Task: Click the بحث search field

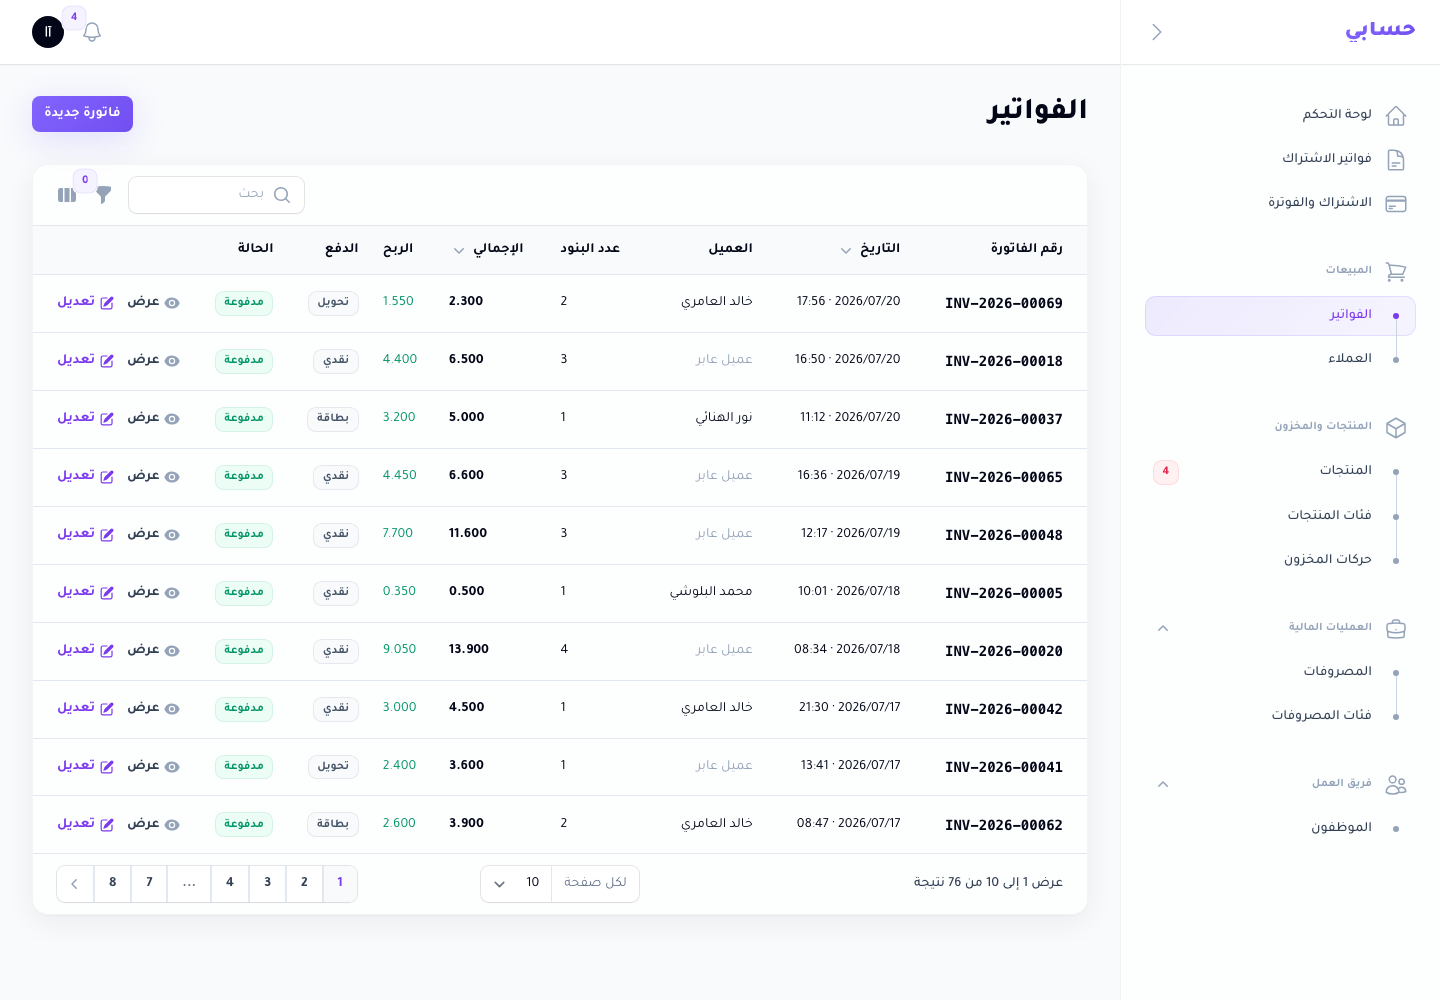Action: point(216,195)
